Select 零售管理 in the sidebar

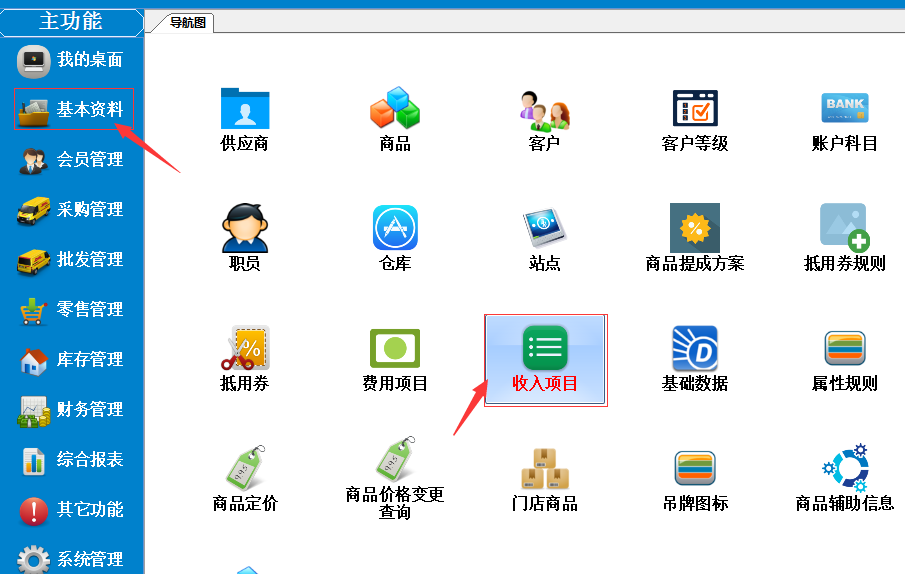point(70,310)
